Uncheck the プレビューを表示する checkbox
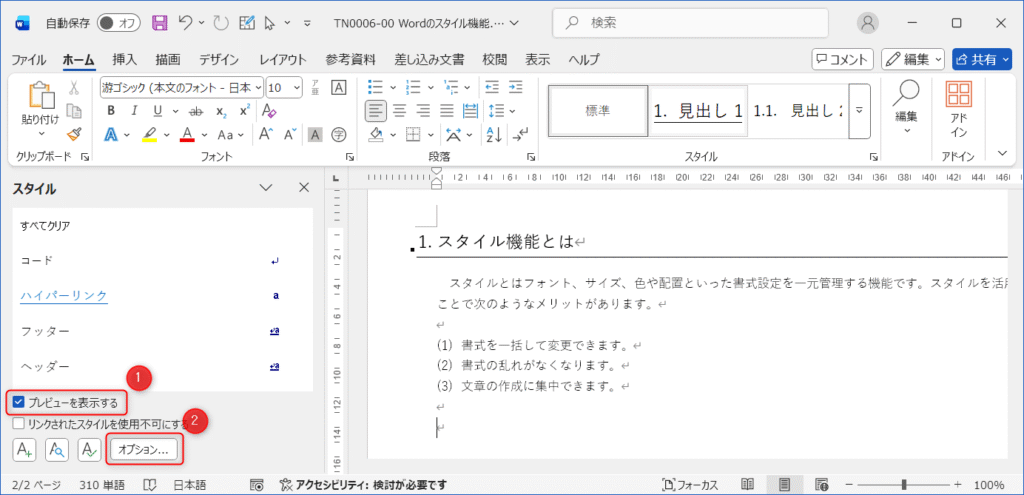This screenshot has width=1024, height=495. click(x=19, y=402)
